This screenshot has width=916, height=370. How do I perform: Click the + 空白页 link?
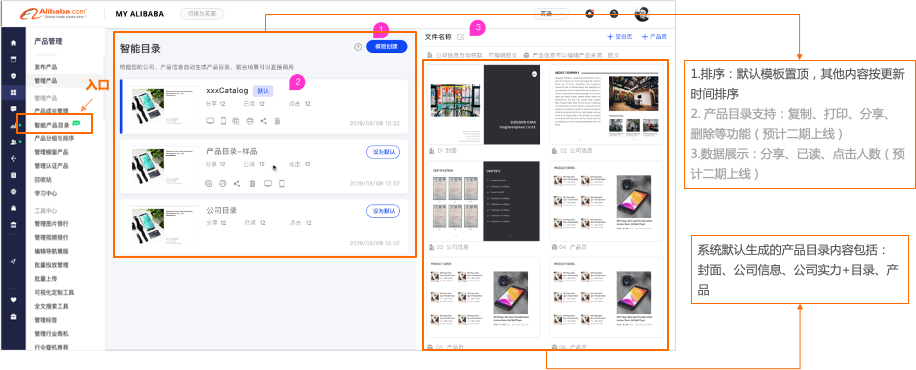coord(620,37)
